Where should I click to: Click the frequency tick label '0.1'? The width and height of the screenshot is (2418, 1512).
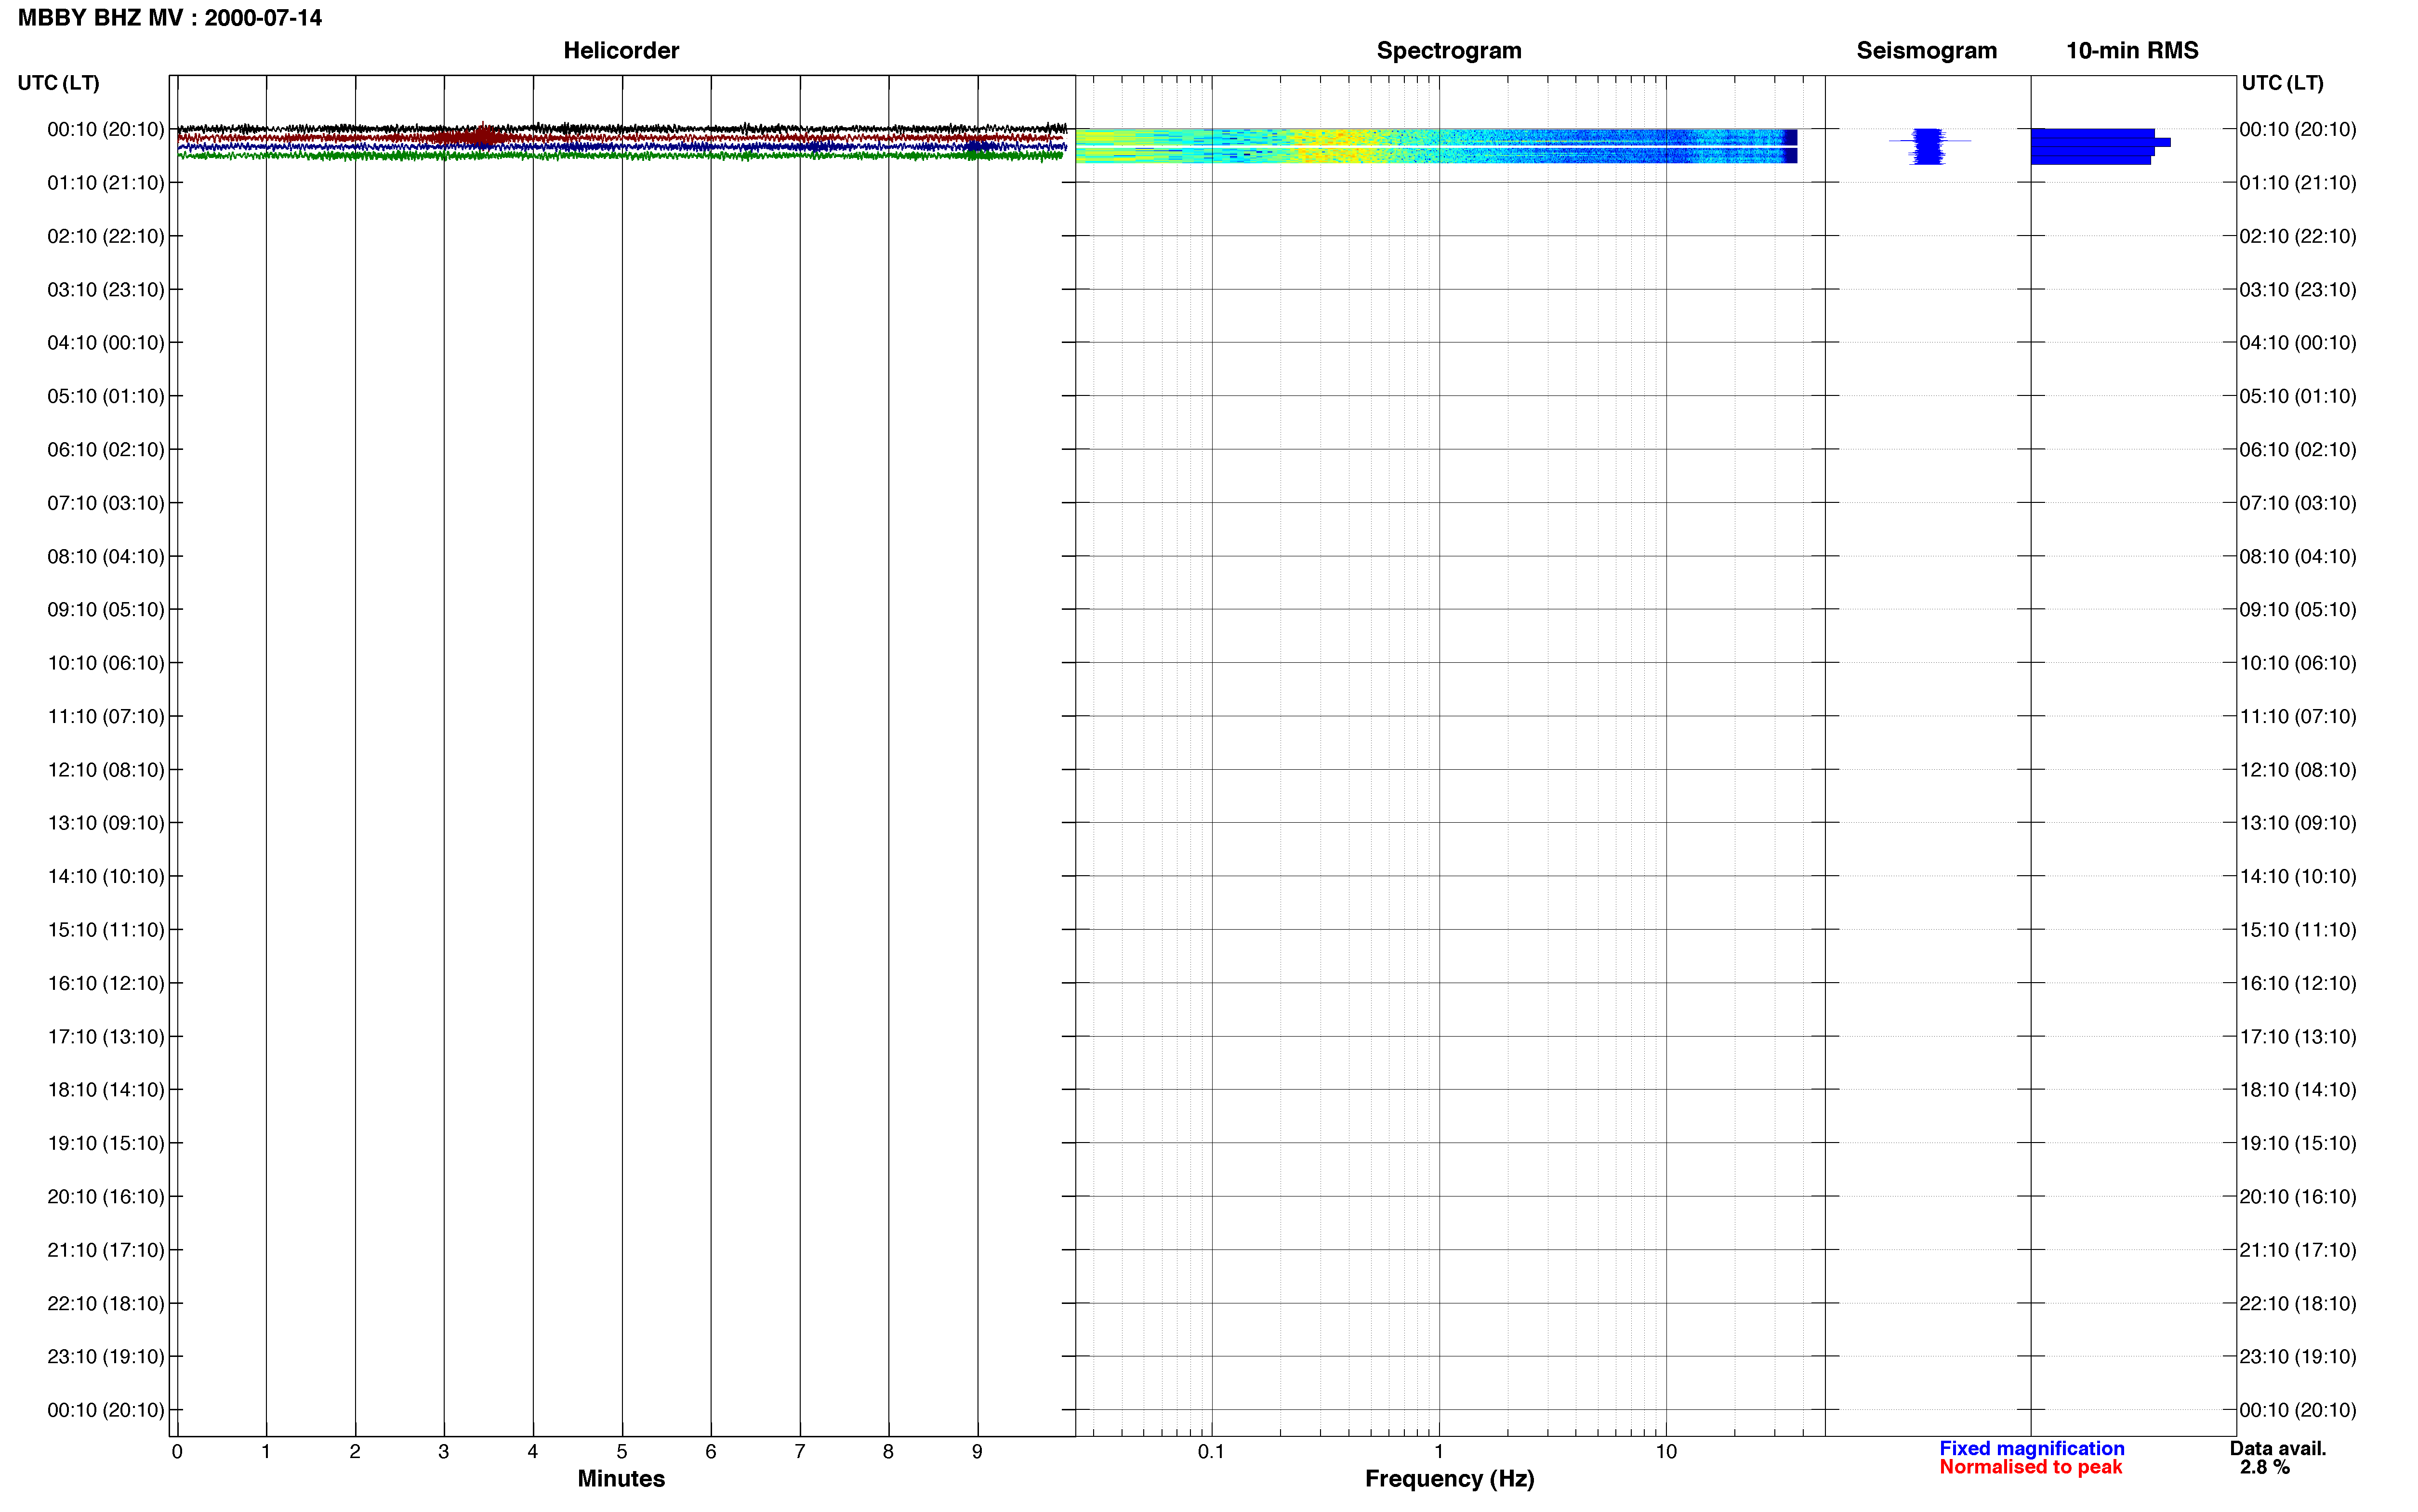pyautogui.click(x=1211, y=1452)
